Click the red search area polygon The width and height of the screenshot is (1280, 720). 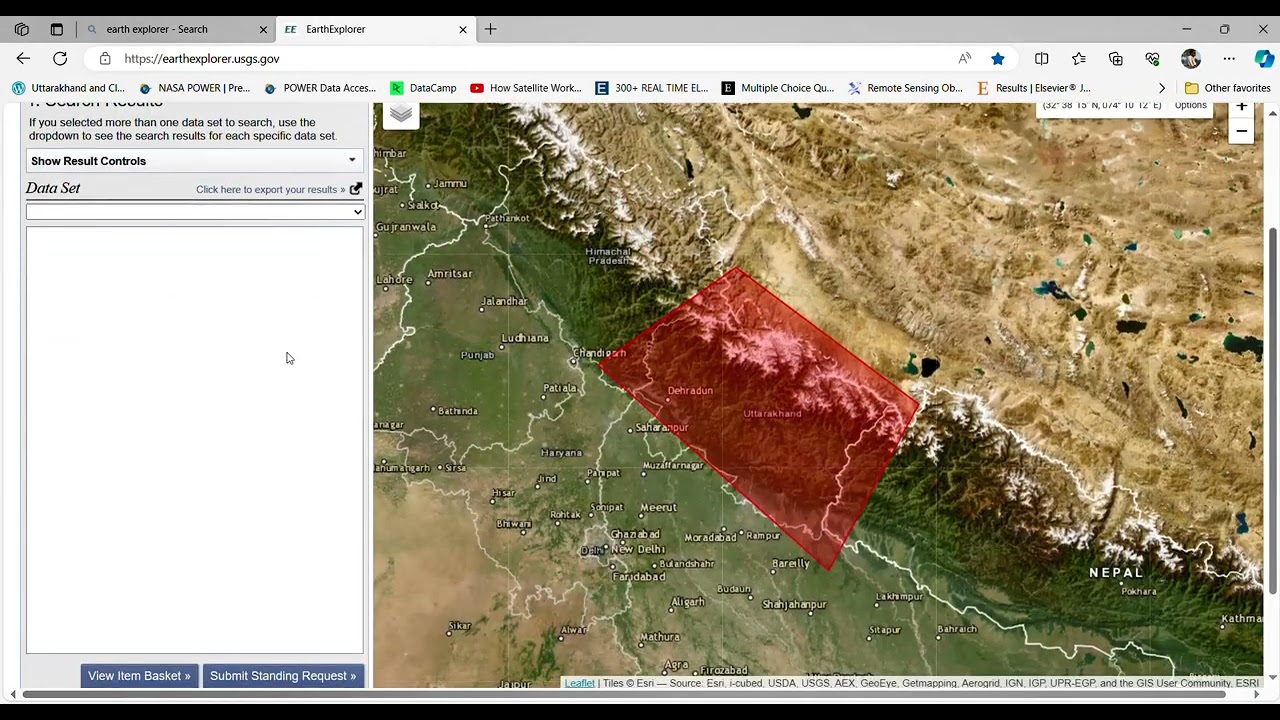(x=760, y=420)
